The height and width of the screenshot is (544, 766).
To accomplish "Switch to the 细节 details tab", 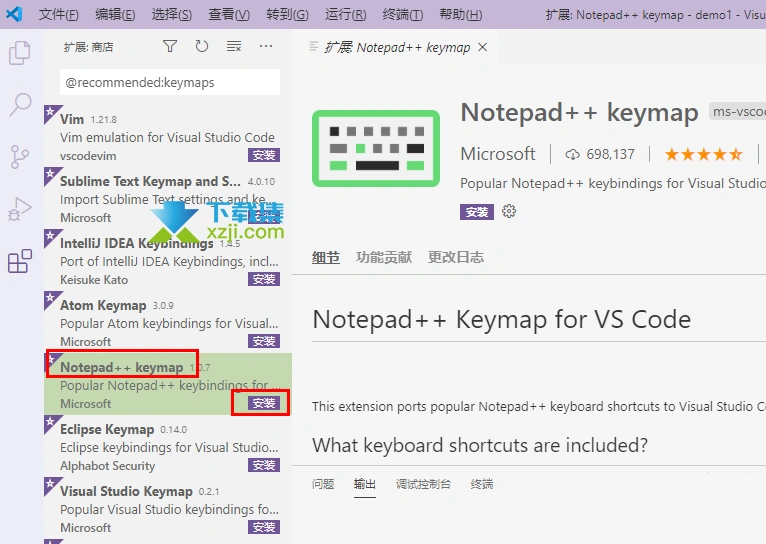I will pyautogui.click(x=326, y=257).
